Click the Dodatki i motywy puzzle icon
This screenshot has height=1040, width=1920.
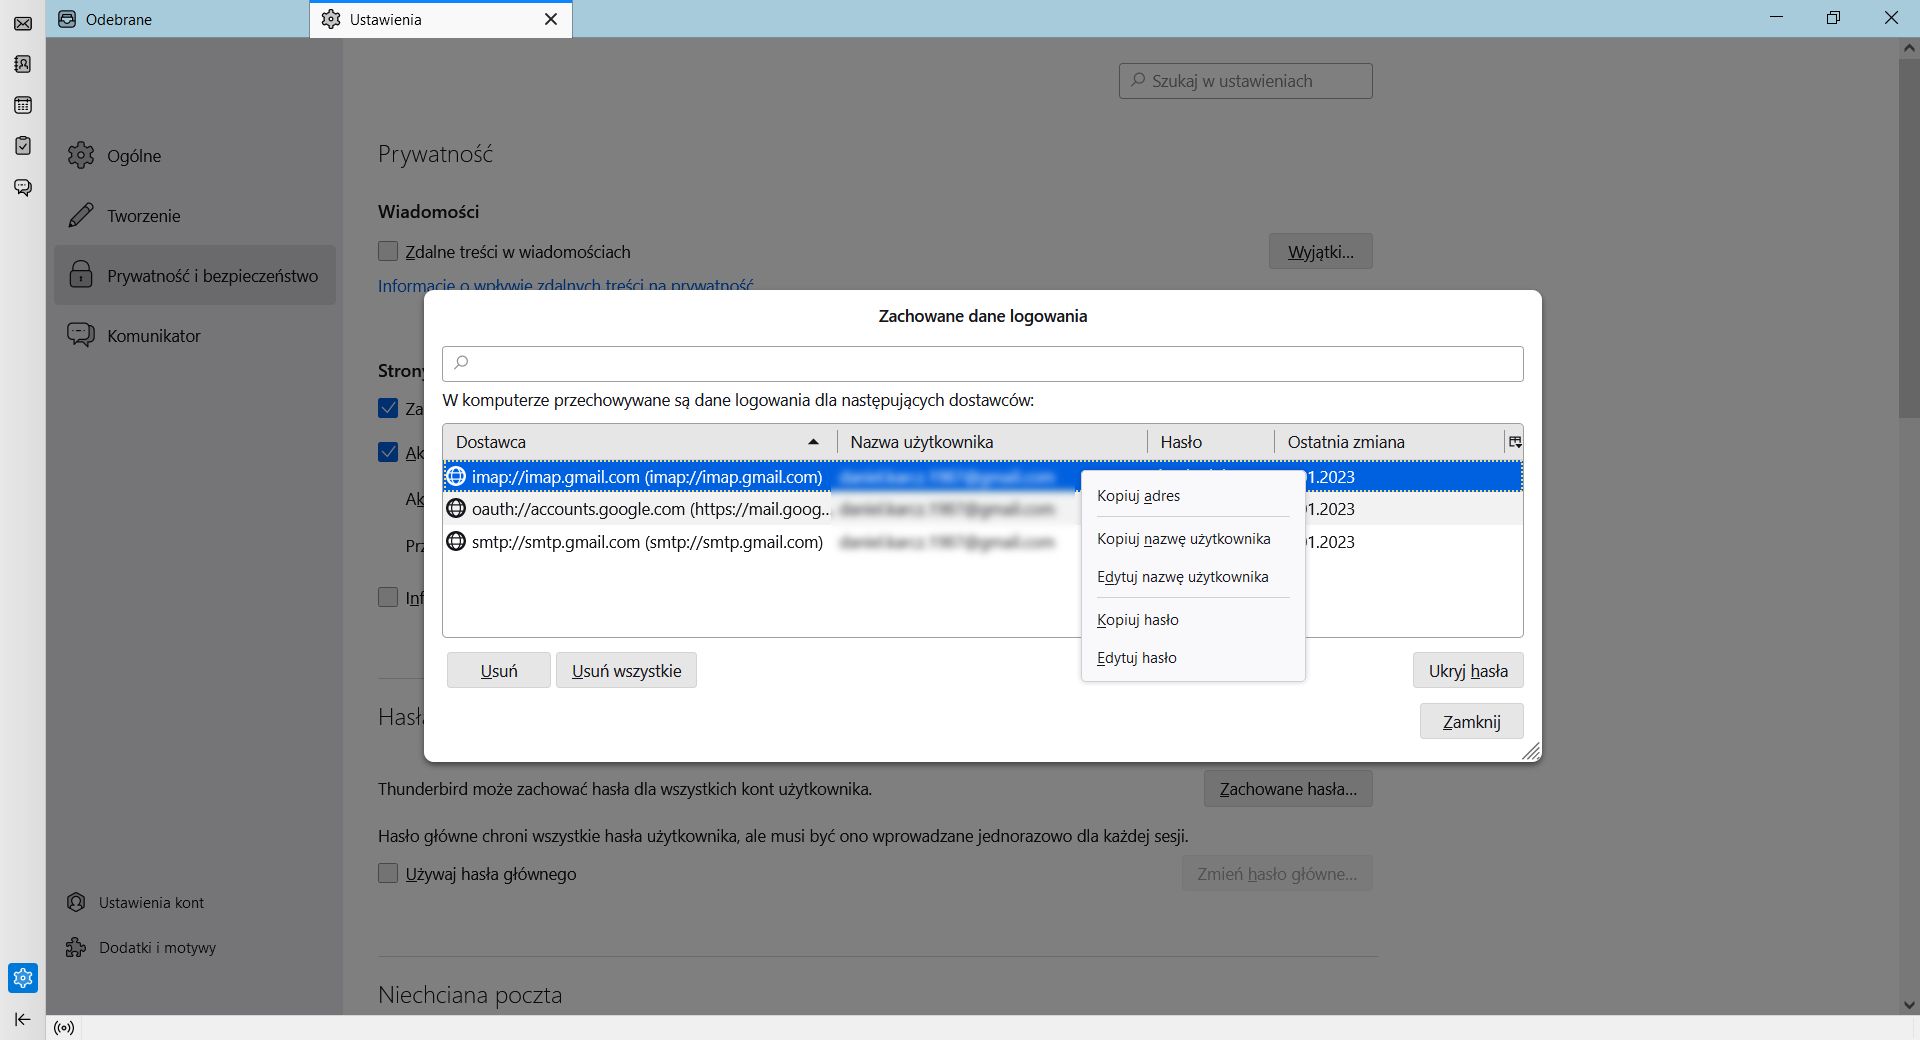point(76,947)
